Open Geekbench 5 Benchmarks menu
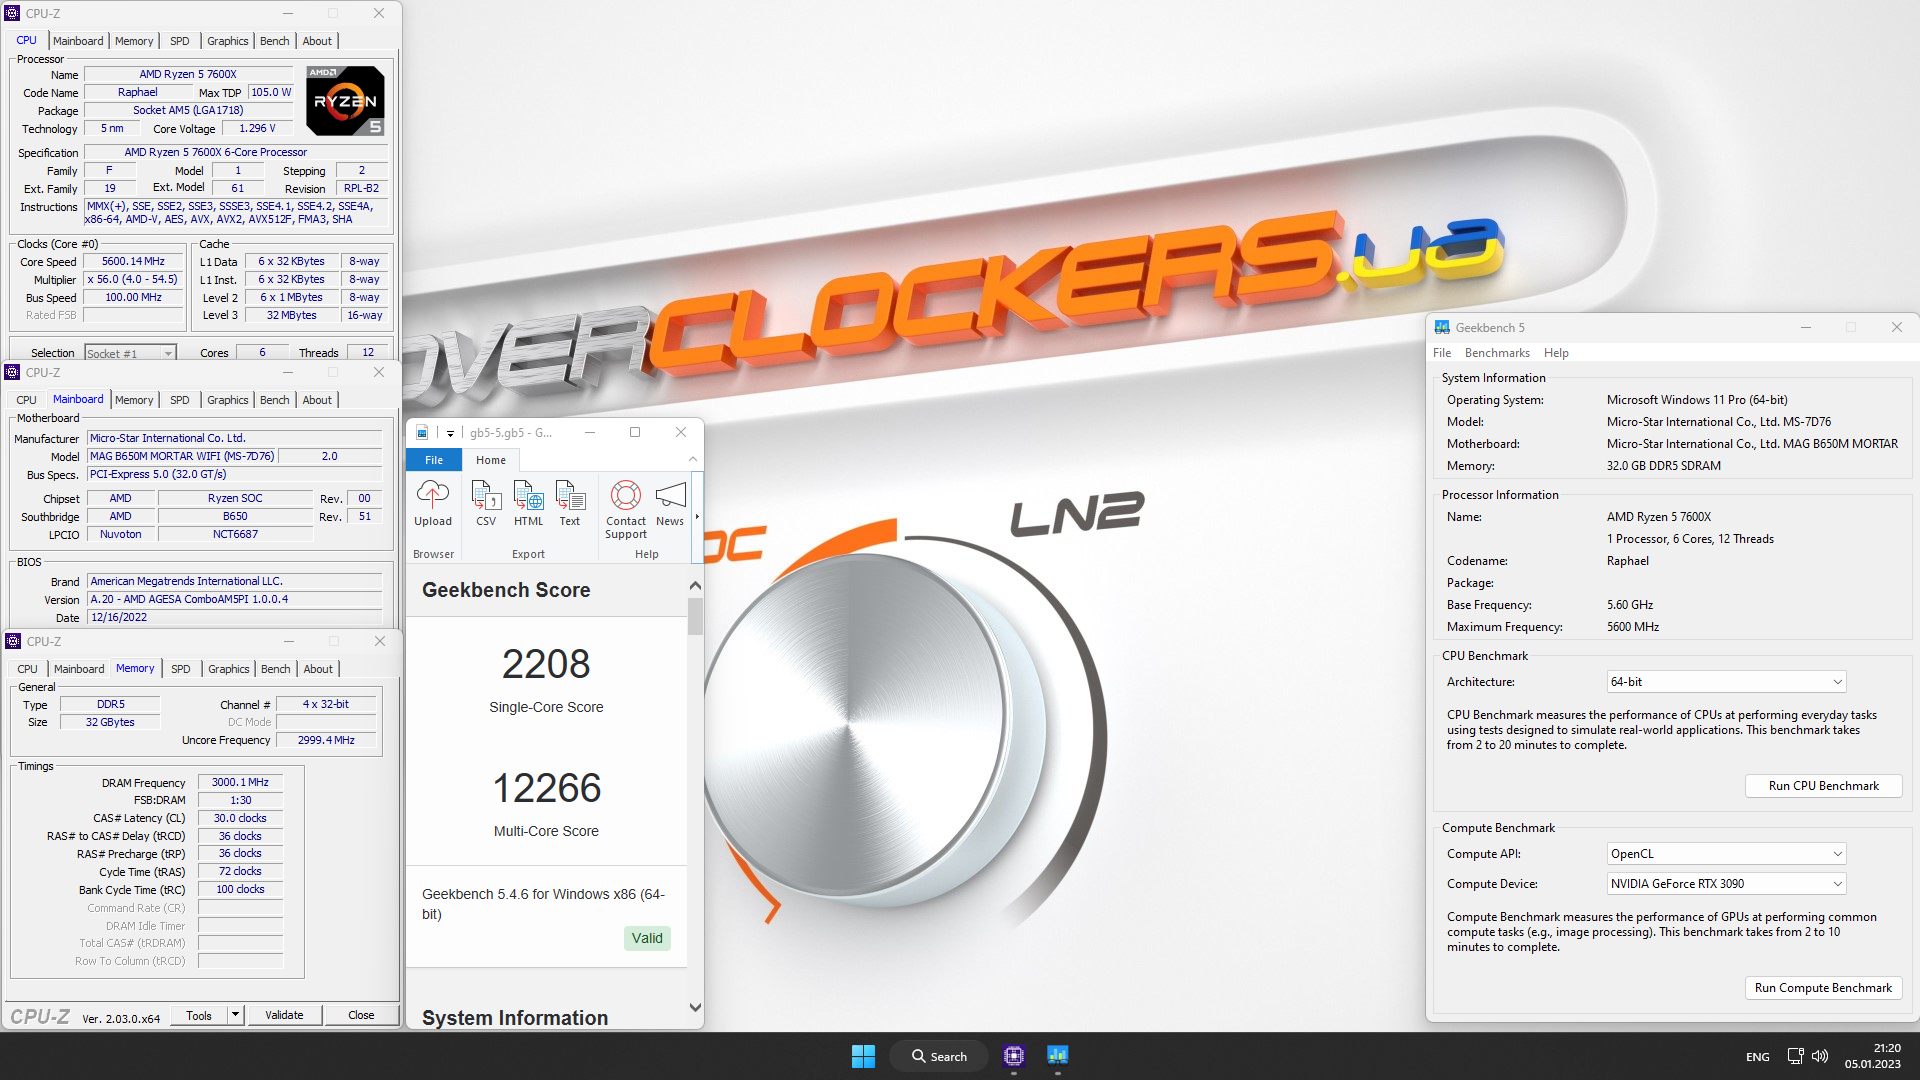This screenshot has width=1920, height=1080. tap(1497, 353)
